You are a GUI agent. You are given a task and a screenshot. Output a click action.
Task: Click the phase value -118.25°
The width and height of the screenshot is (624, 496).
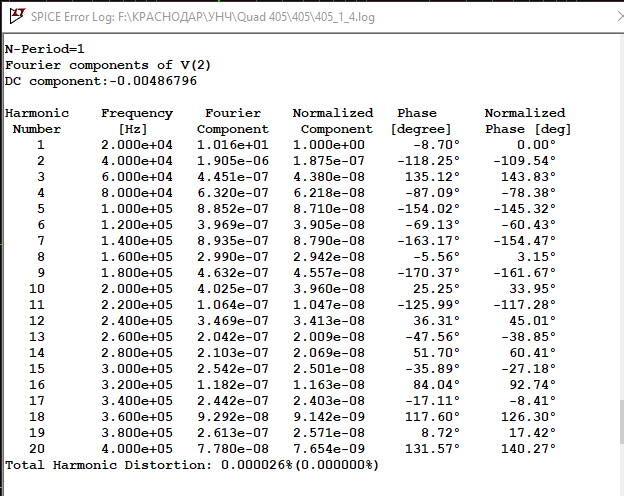[428, 161]
